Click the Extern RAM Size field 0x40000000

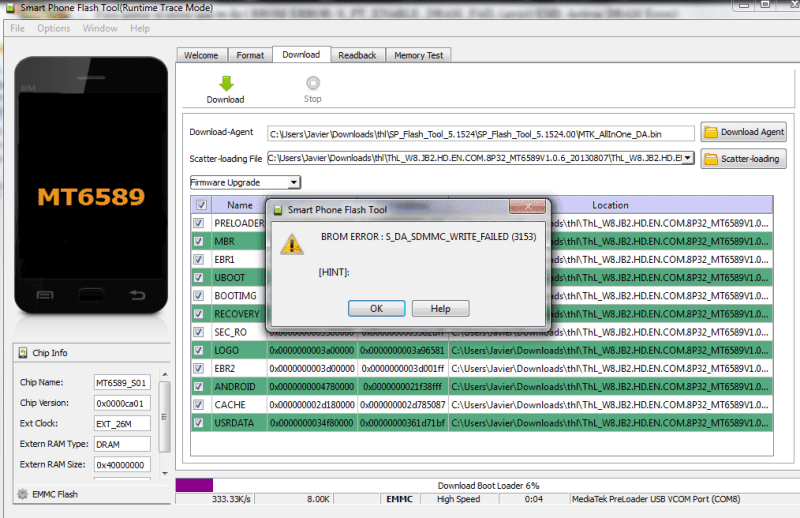point(122,465)
